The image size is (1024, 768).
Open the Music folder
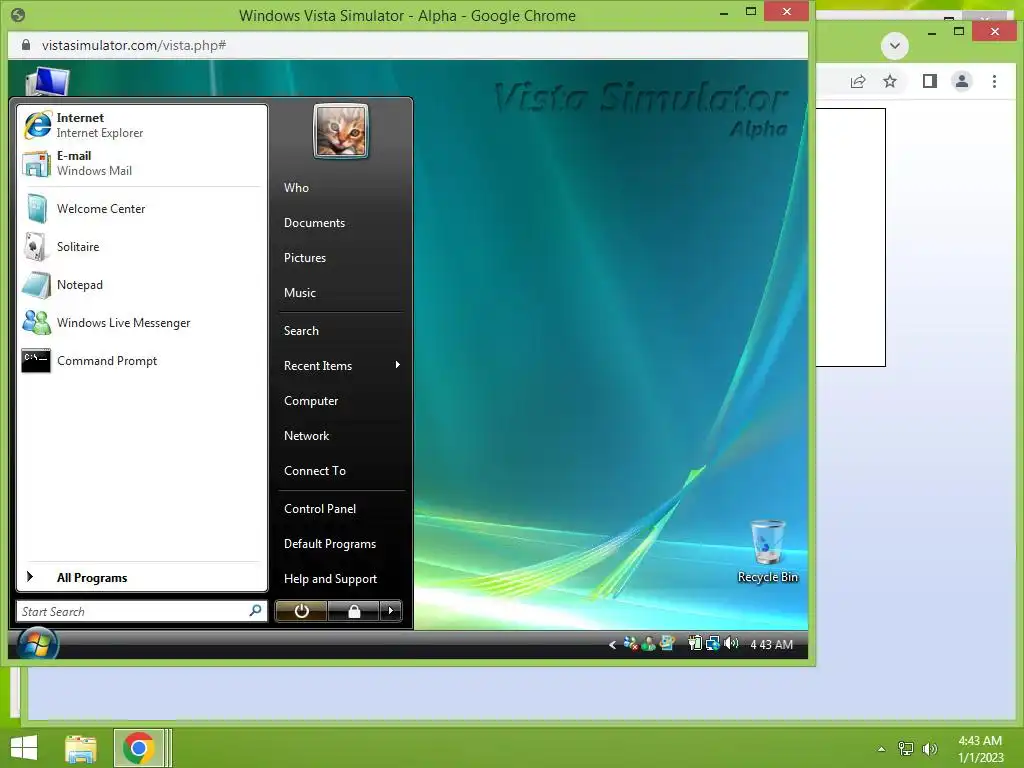point(300,293)
